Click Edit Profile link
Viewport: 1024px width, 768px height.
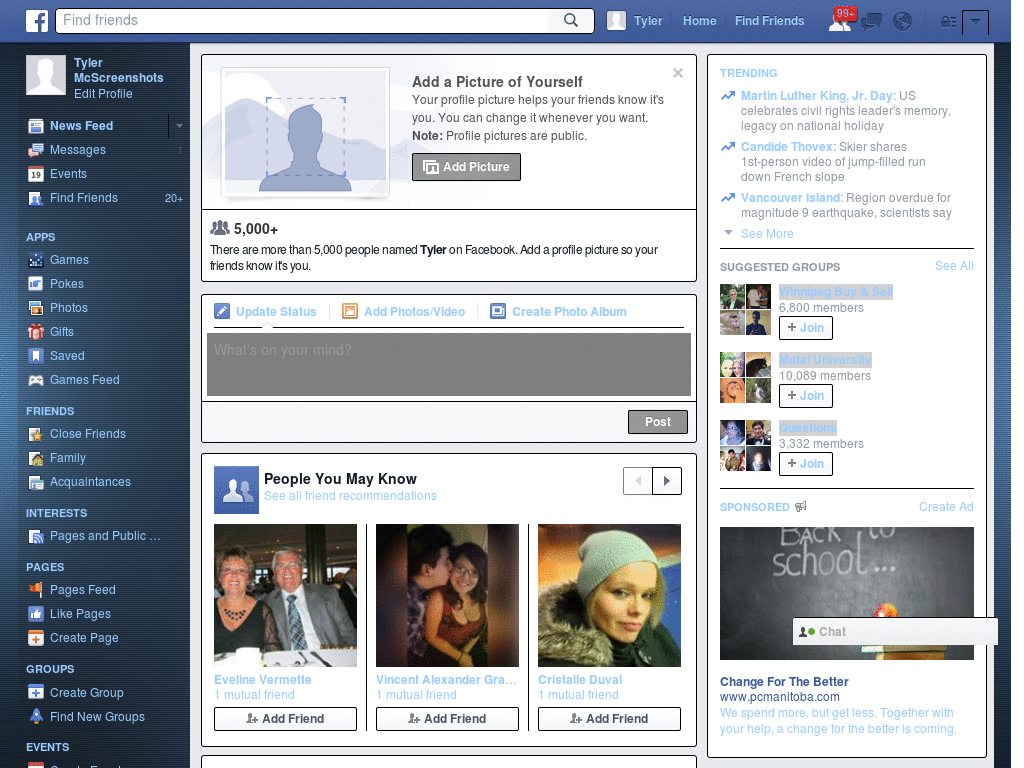point(103,94)
